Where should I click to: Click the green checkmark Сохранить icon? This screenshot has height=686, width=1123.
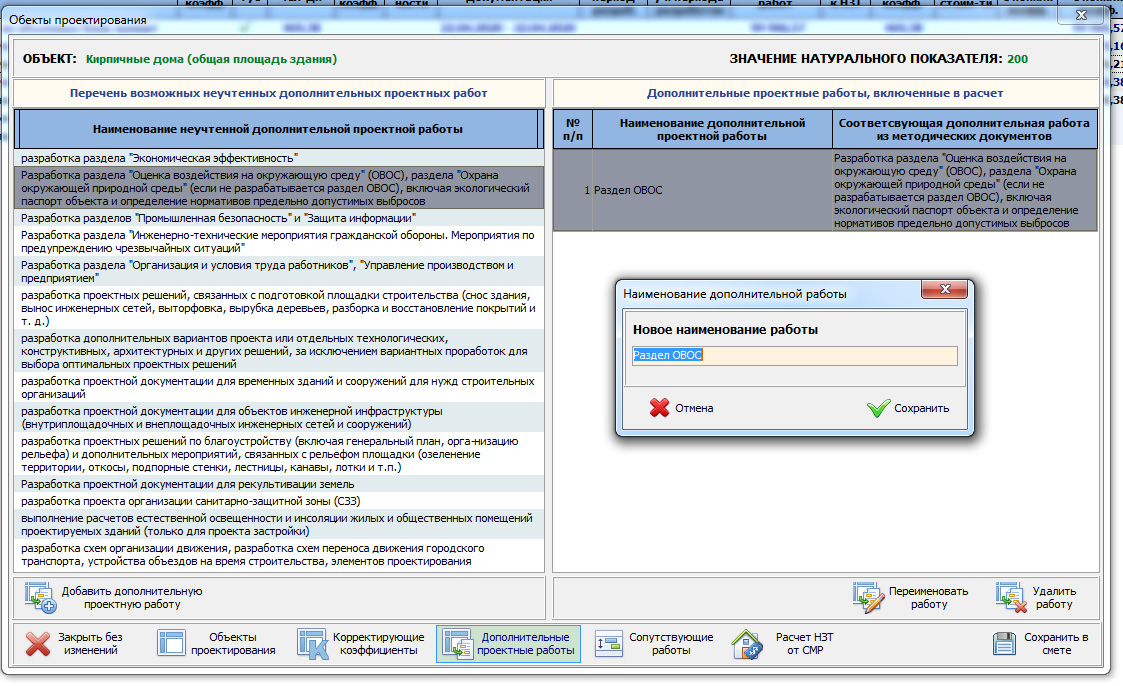tap(878, 407)
